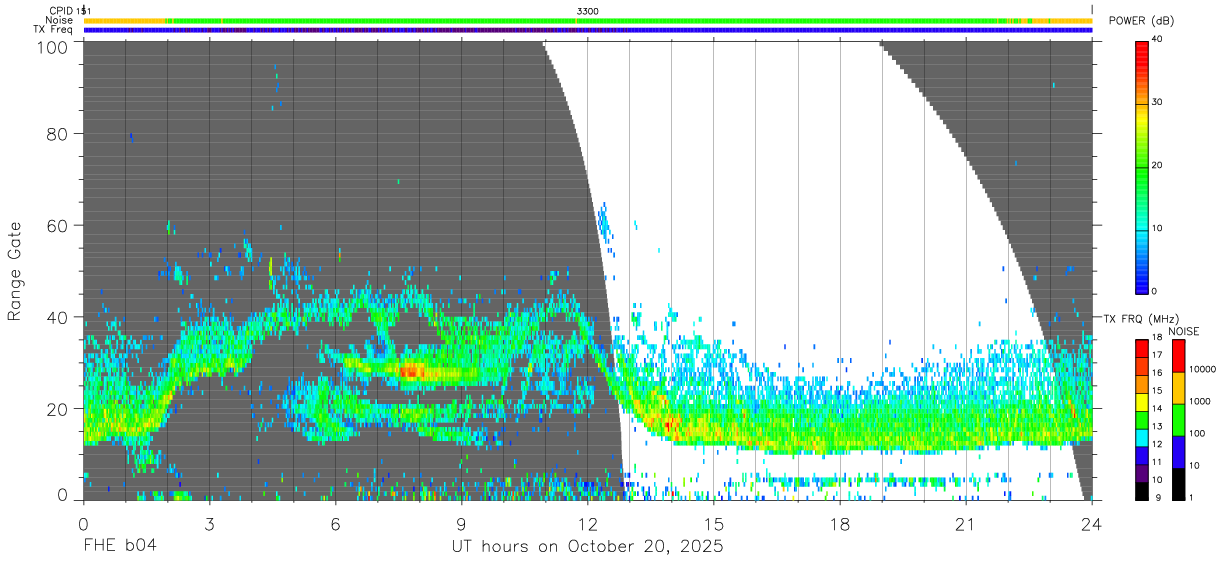Click the 'UT hours on October 20, 2025' axis title
Viewport: 1228px width, 567px height.
587,547
